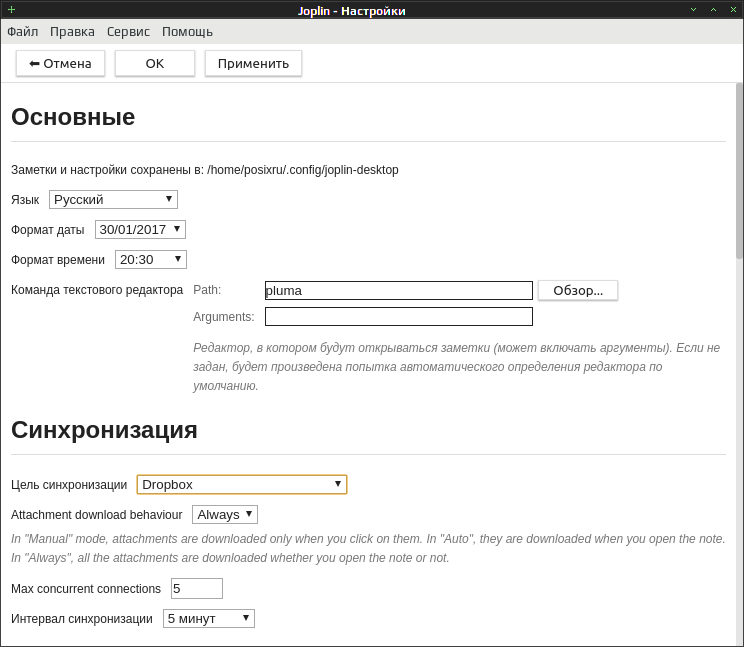Click the vertical scrollbar thumb
This screenshot has width=744, height=647.
[739, 171]
